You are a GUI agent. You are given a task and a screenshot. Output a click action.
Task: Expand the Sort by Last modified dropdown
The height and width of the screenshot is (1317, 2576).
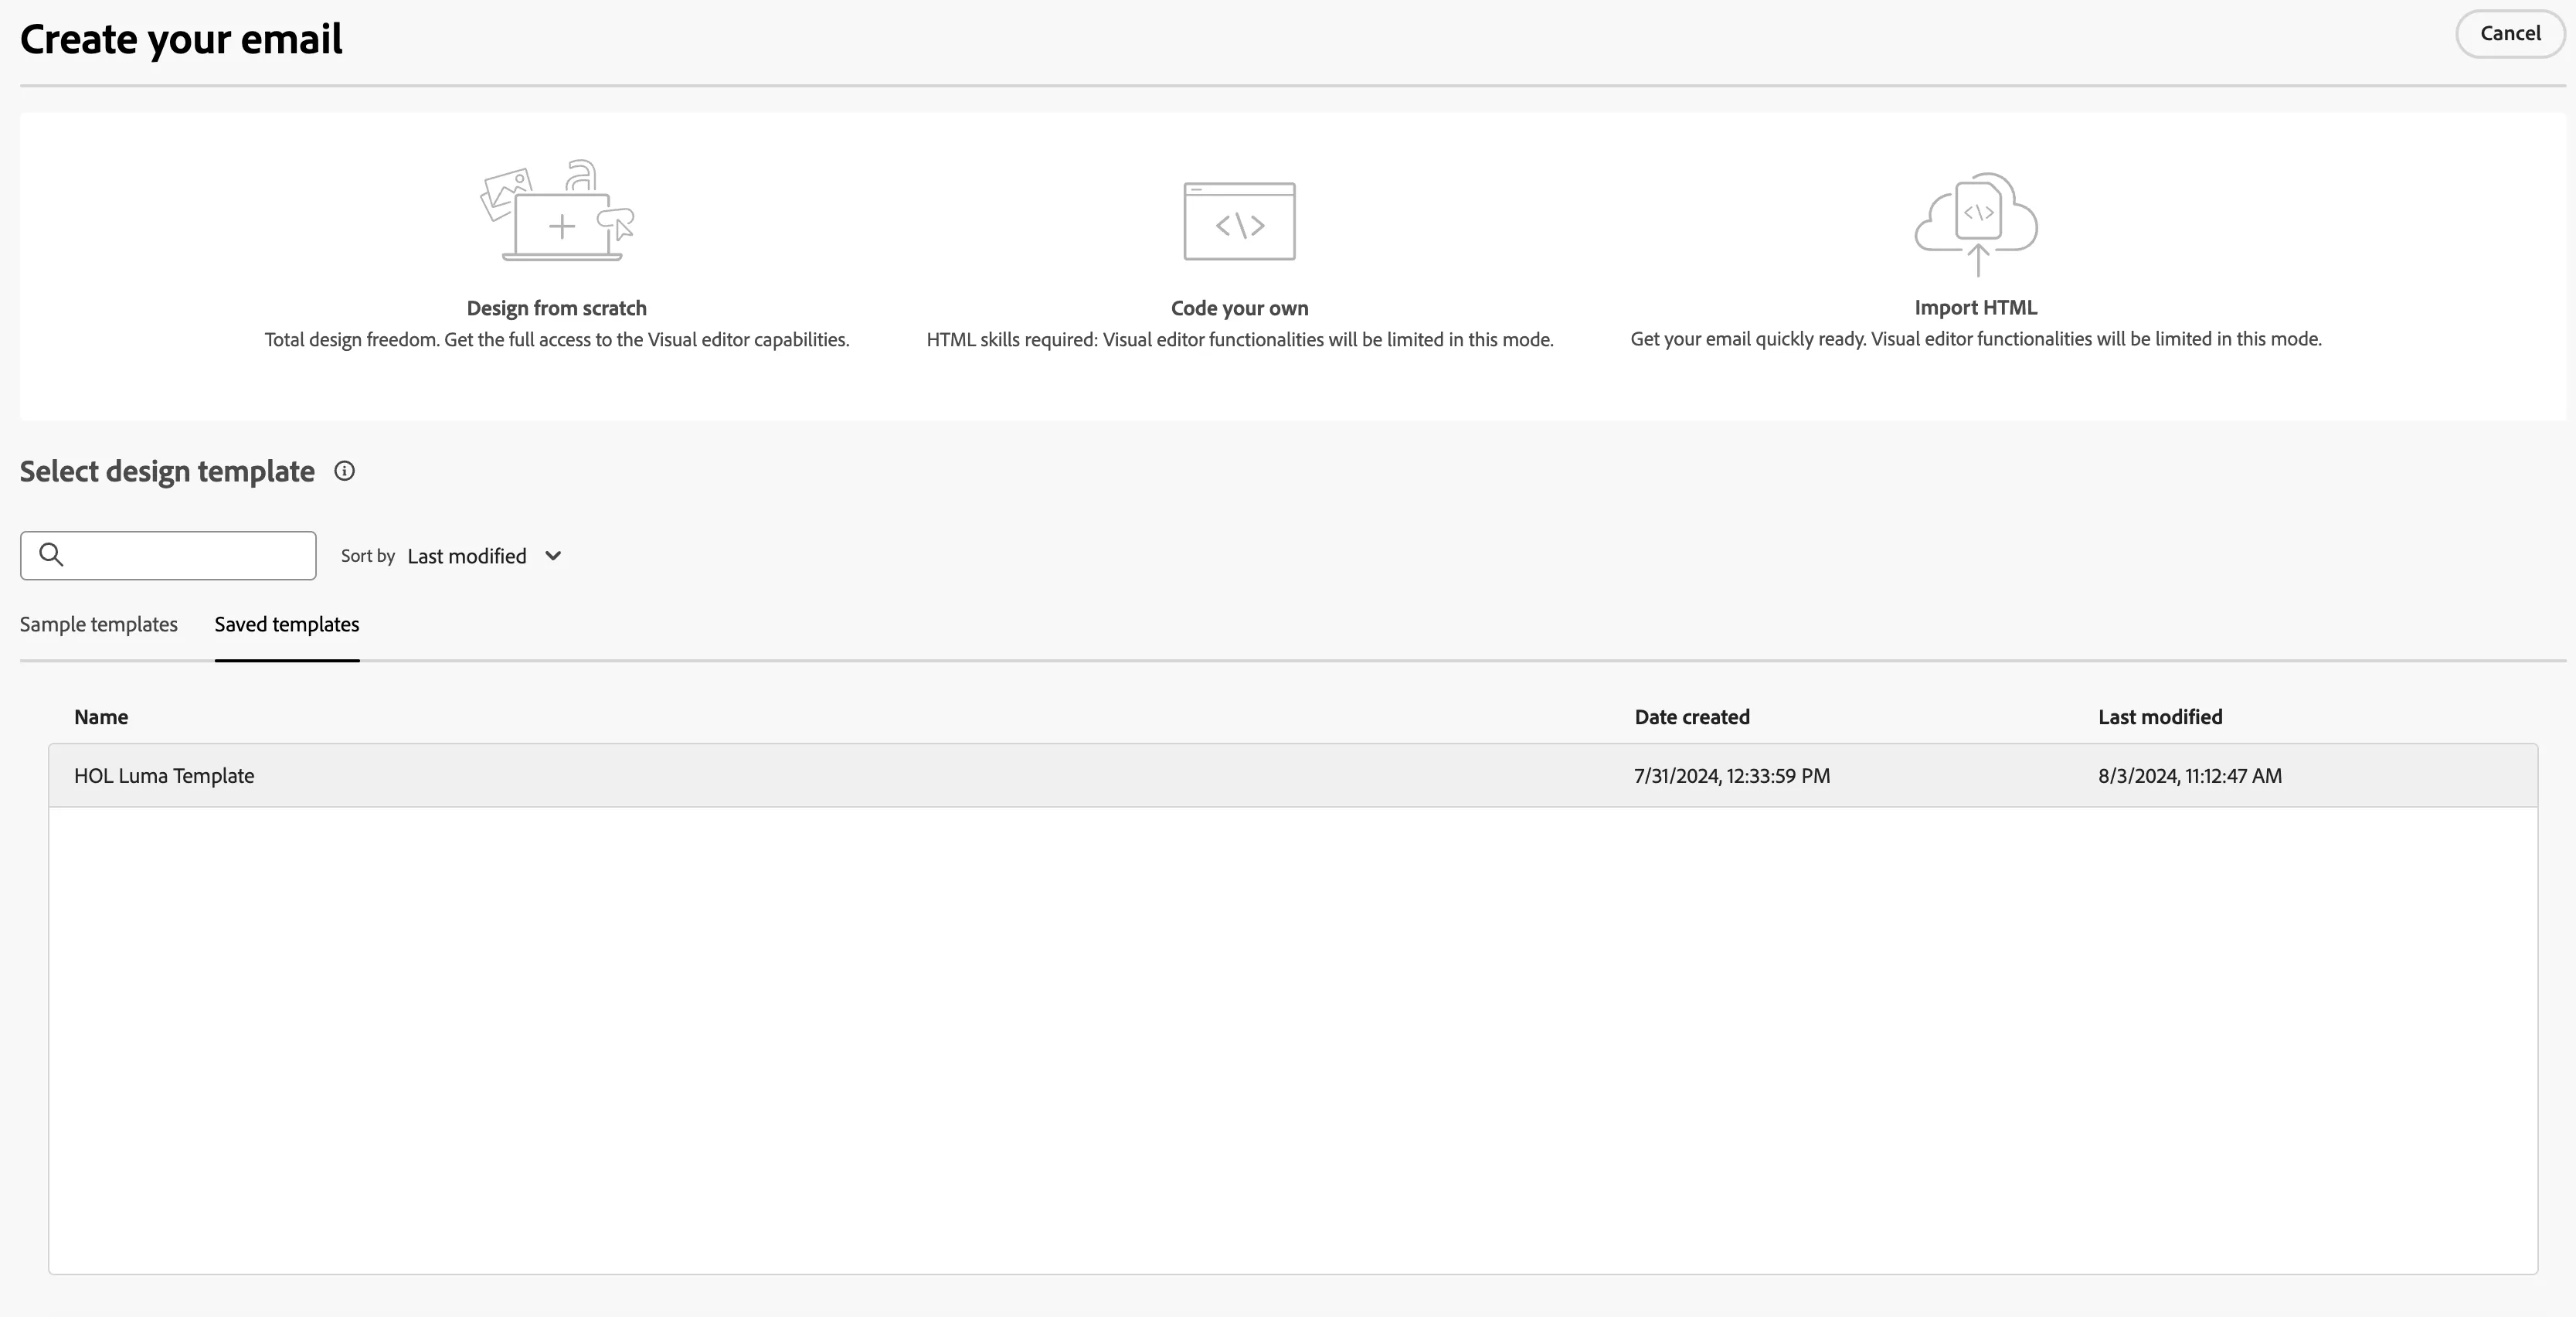click(x=485, y=556)
